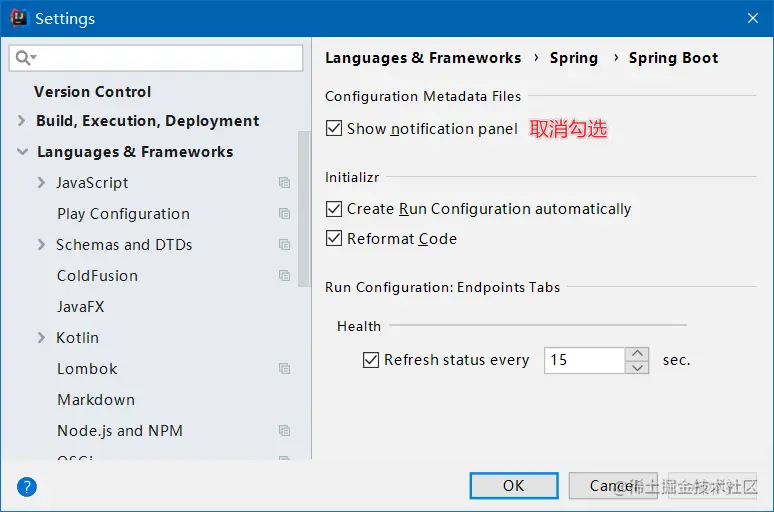Click the project-level icon beside ColdFusion
This screenshot has width=774, height=512.
[284, 276]
